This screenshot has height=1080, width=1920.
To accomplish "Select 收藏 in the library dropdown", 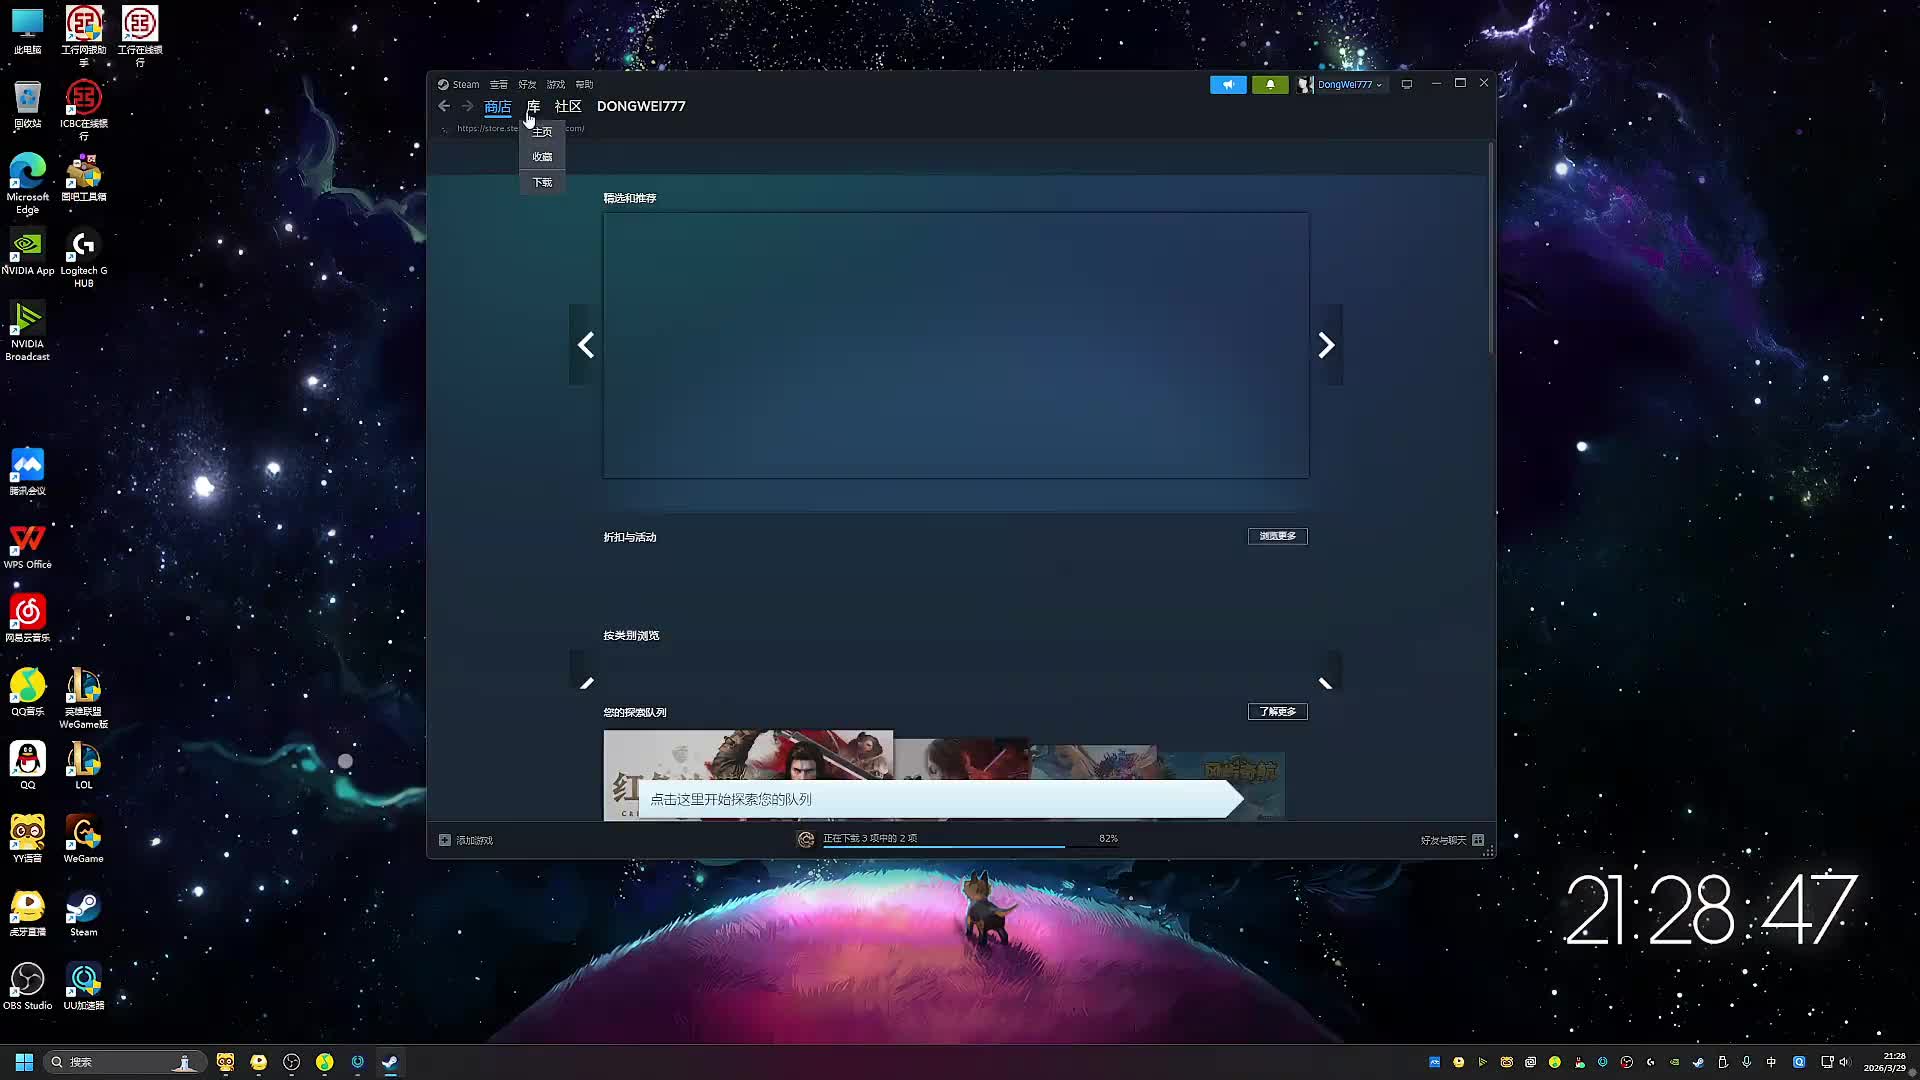I will click(x=542, y=157).
